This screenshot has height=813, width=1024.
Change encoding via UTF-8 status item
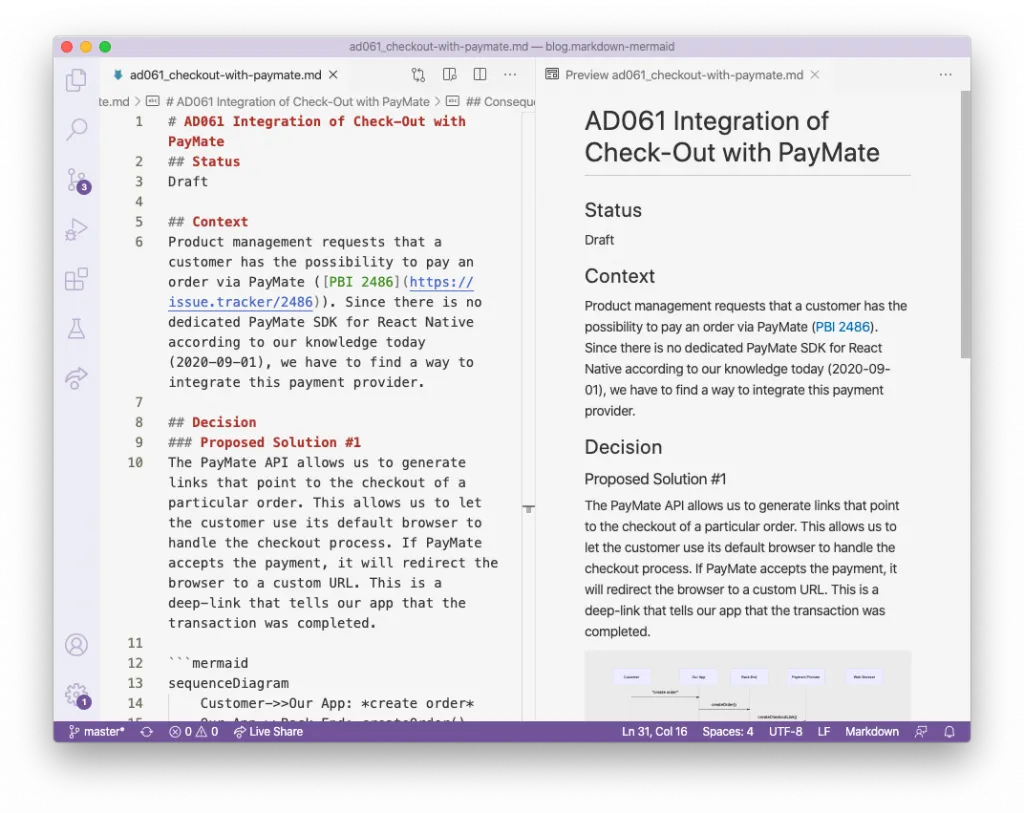point(785,732)
